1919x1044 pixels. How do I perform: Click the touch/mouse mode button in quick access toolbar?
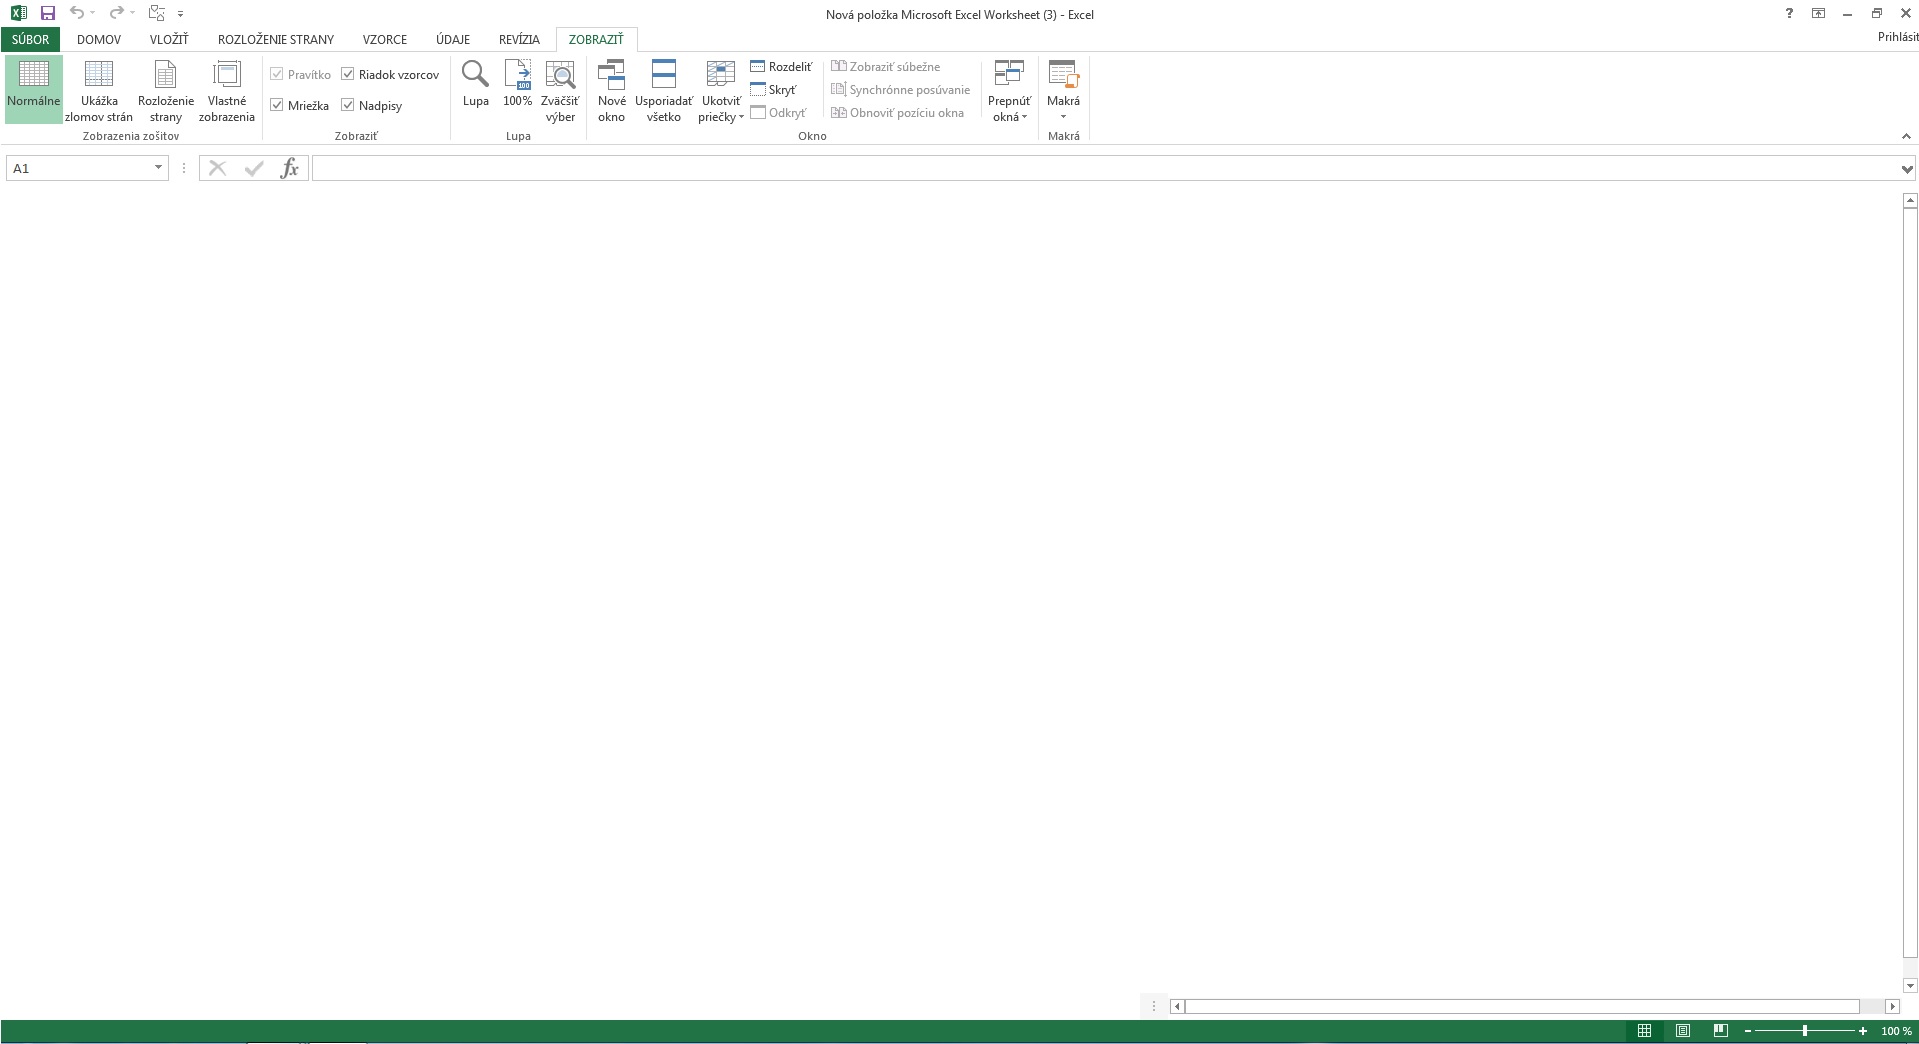(x=156, y=14)
